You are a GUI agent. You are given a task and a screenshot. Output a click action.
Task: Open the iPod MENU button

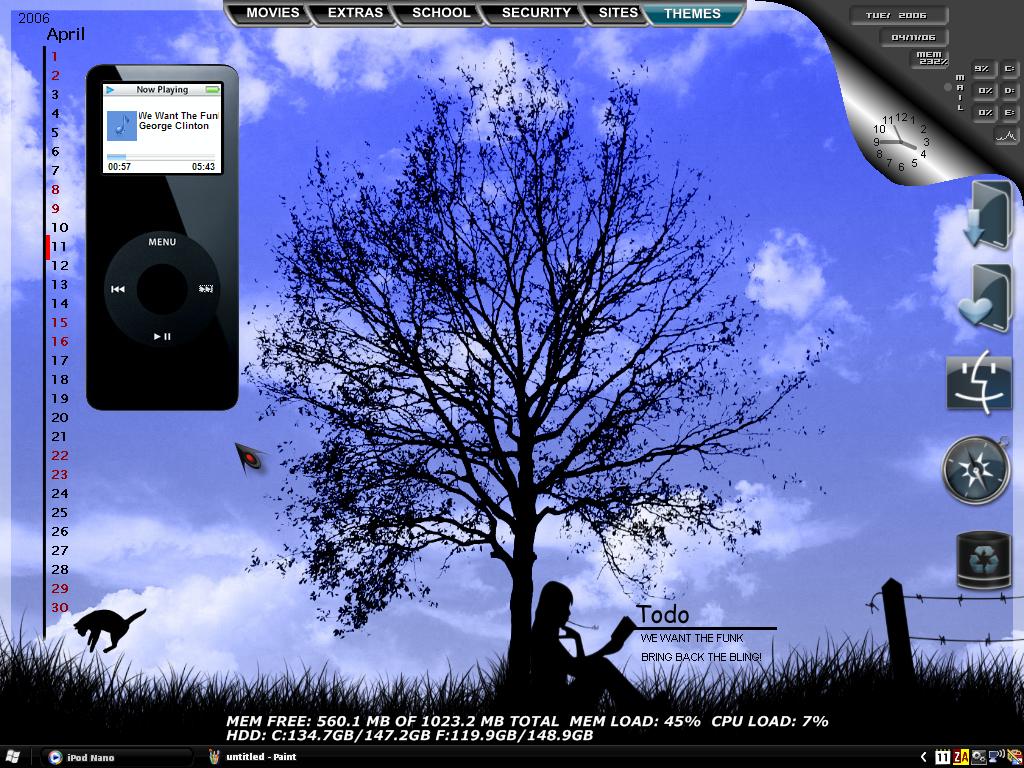pos(162,242)
